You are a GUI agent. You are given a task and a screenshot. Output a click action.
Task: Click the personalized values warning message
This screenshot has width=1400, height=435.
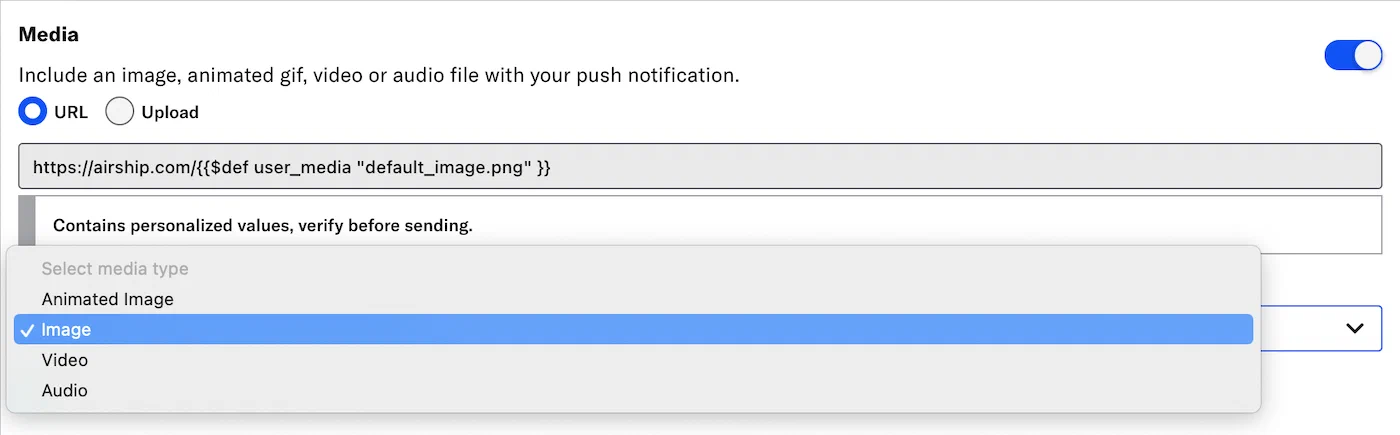coord(262,226)
